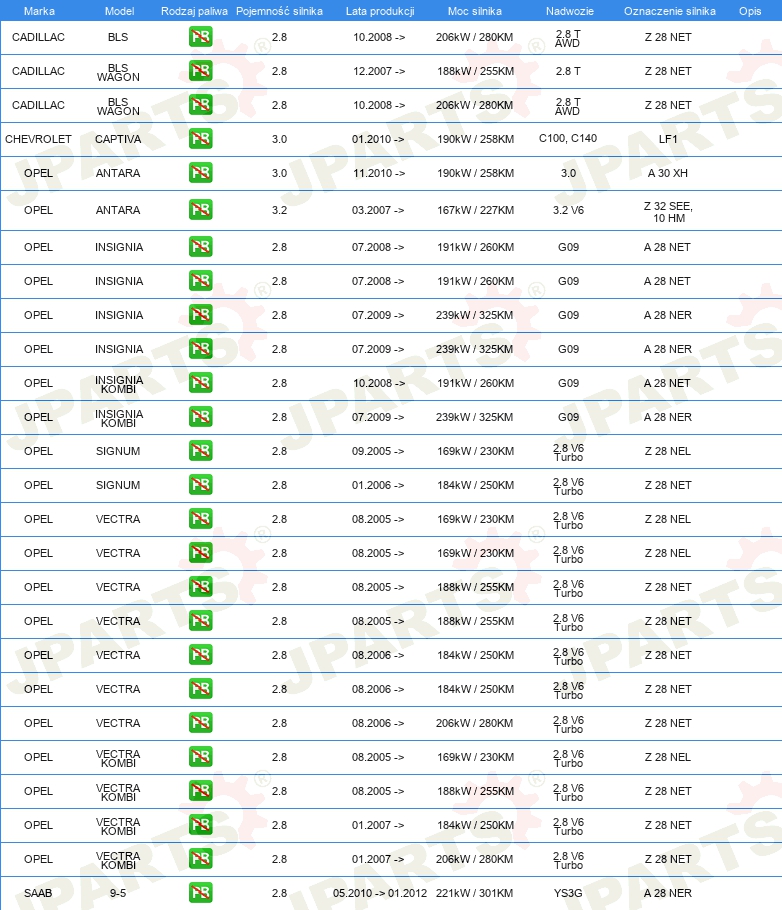Select 190kW / 258KM in the Antara row
The height and width of the screenshot is (910, 782).
(475, 173)
